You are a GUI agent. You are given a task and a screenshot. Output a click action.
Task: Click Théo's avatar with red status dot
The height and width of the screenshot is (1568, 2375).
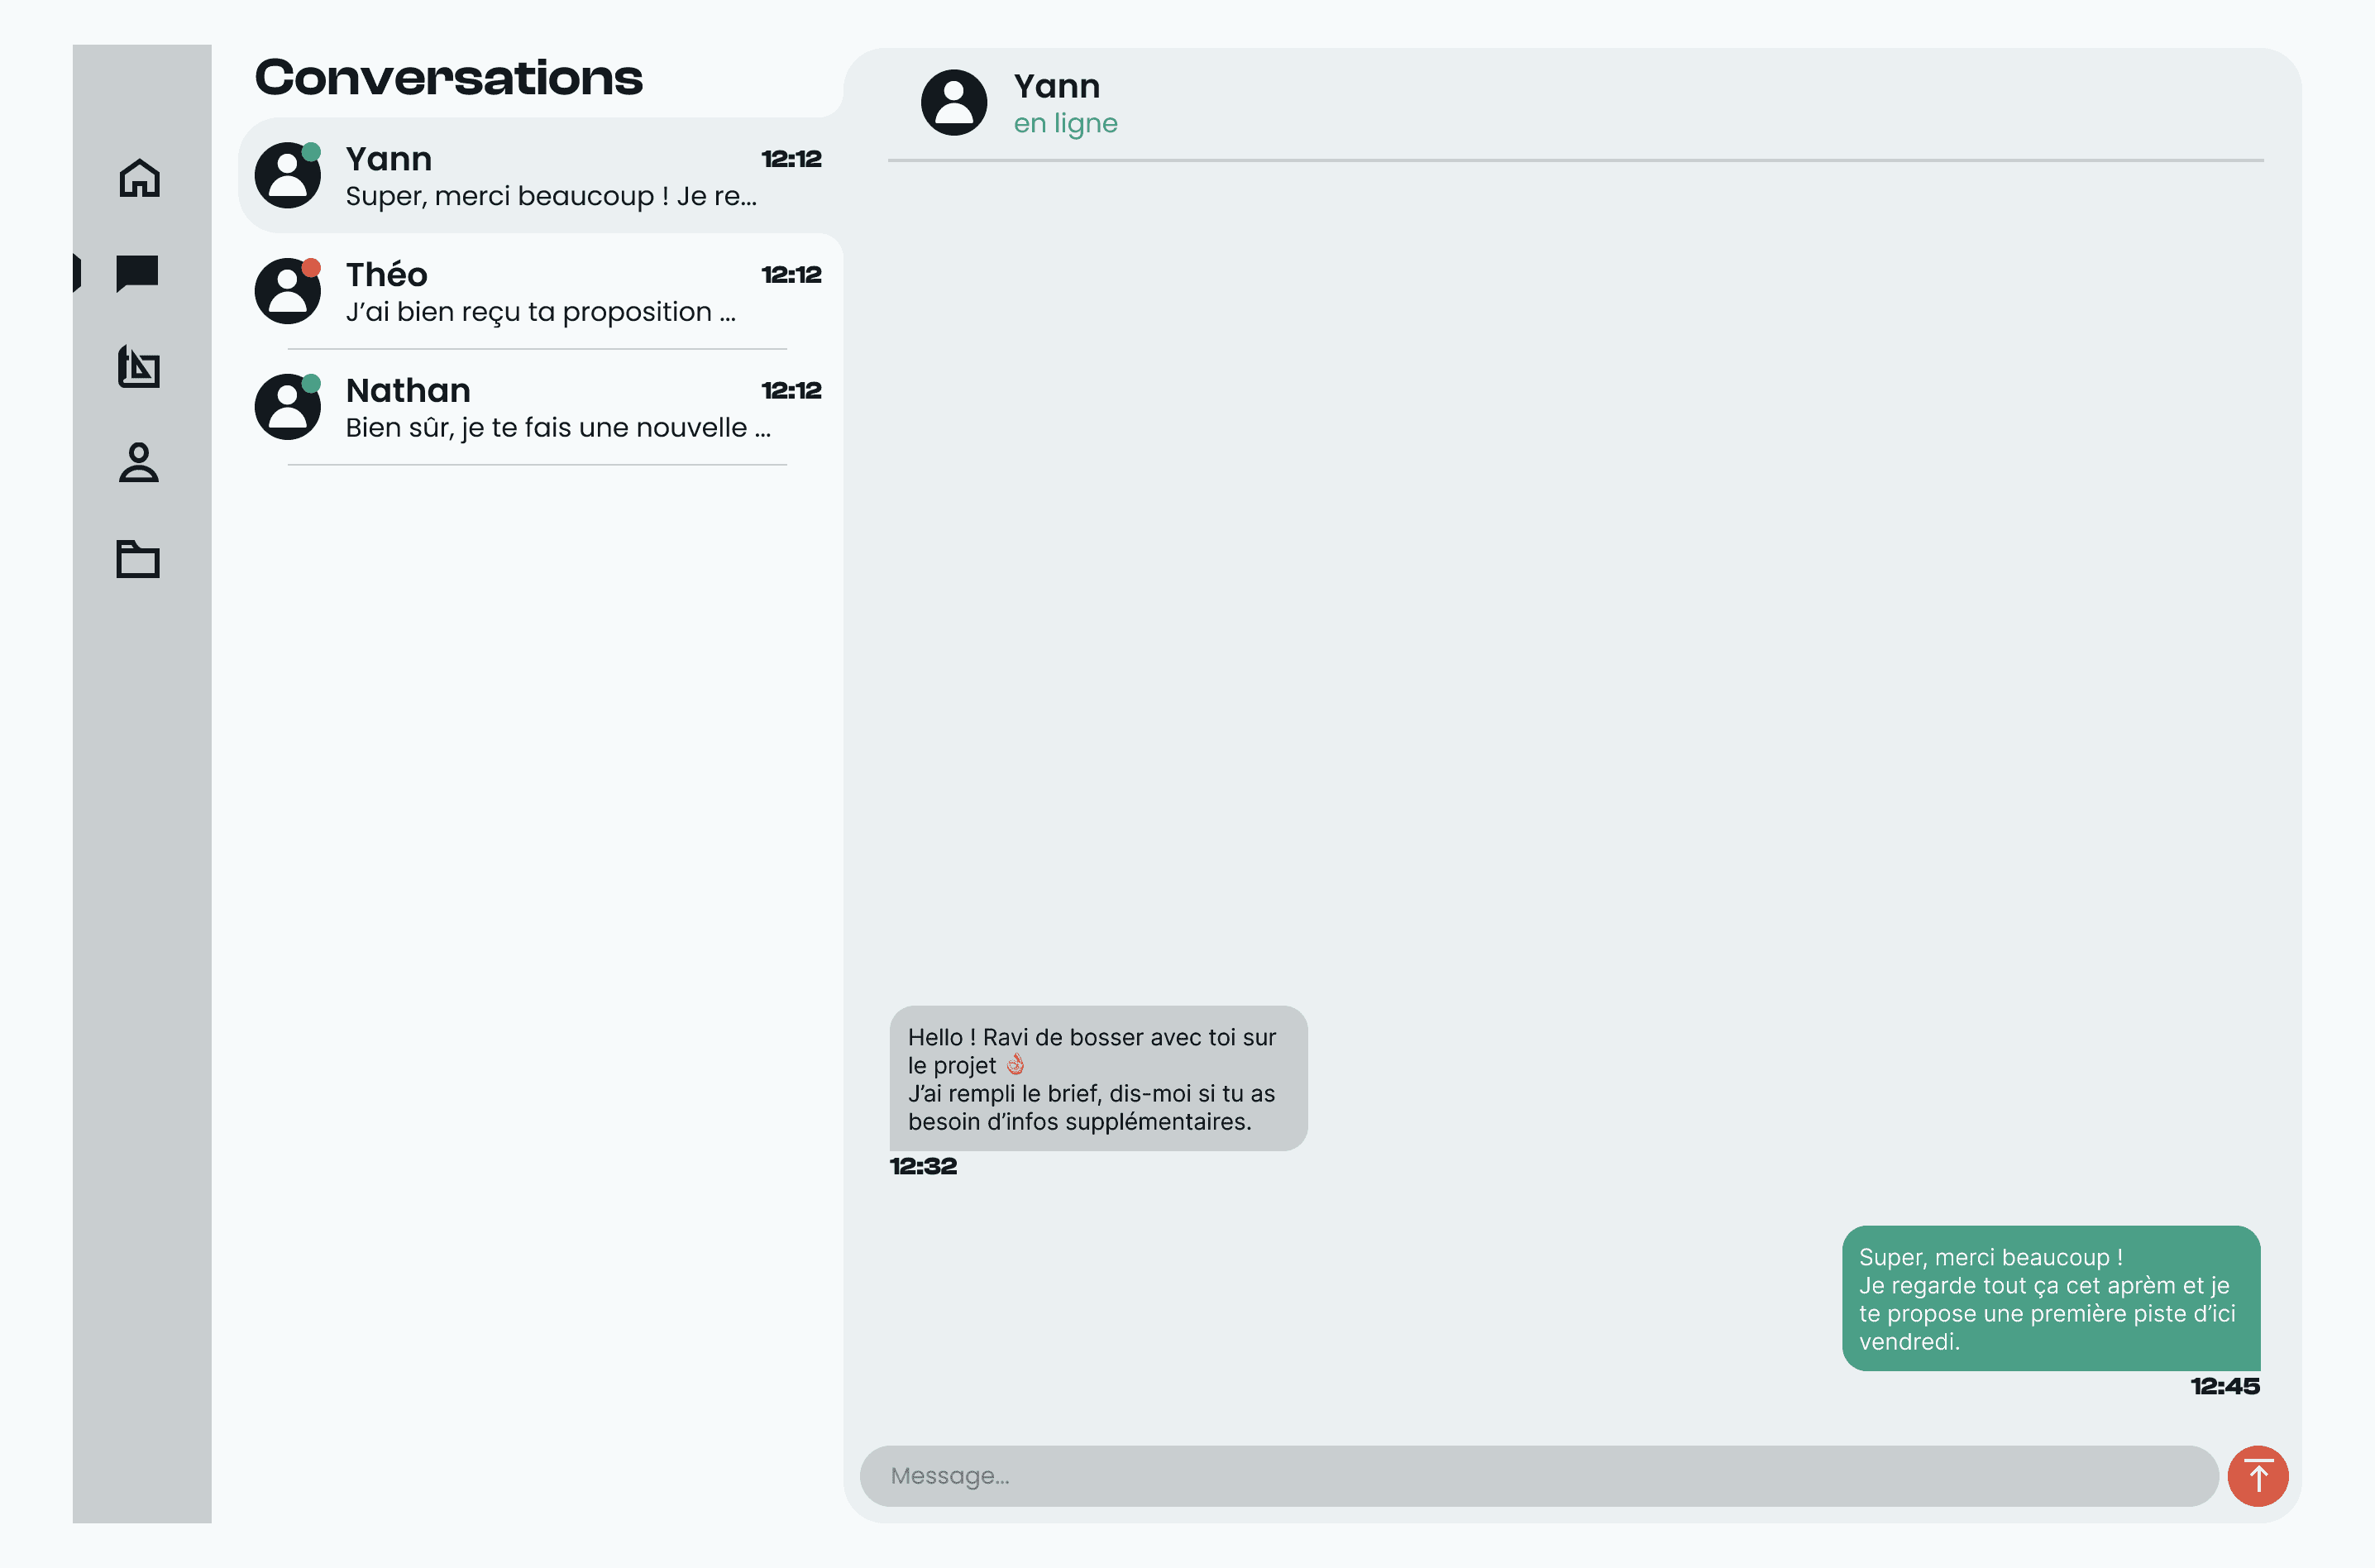(288, 291)
